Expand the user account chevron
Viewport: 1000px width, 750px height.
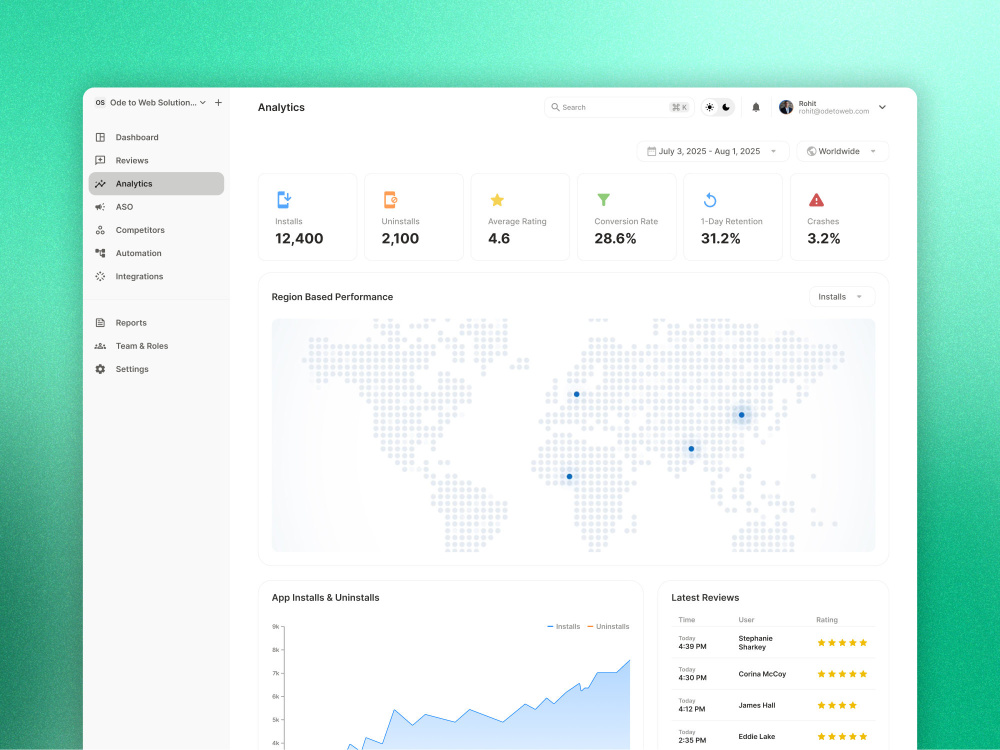pos(882,107)
